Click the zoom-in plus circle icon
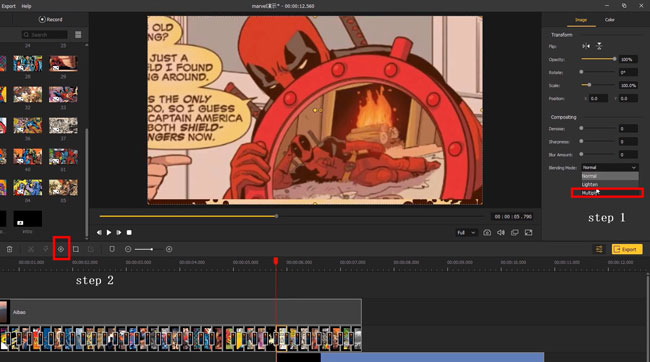Image resolution: width=650 pixels, height=362 pixels. click(x=169, y=249)
